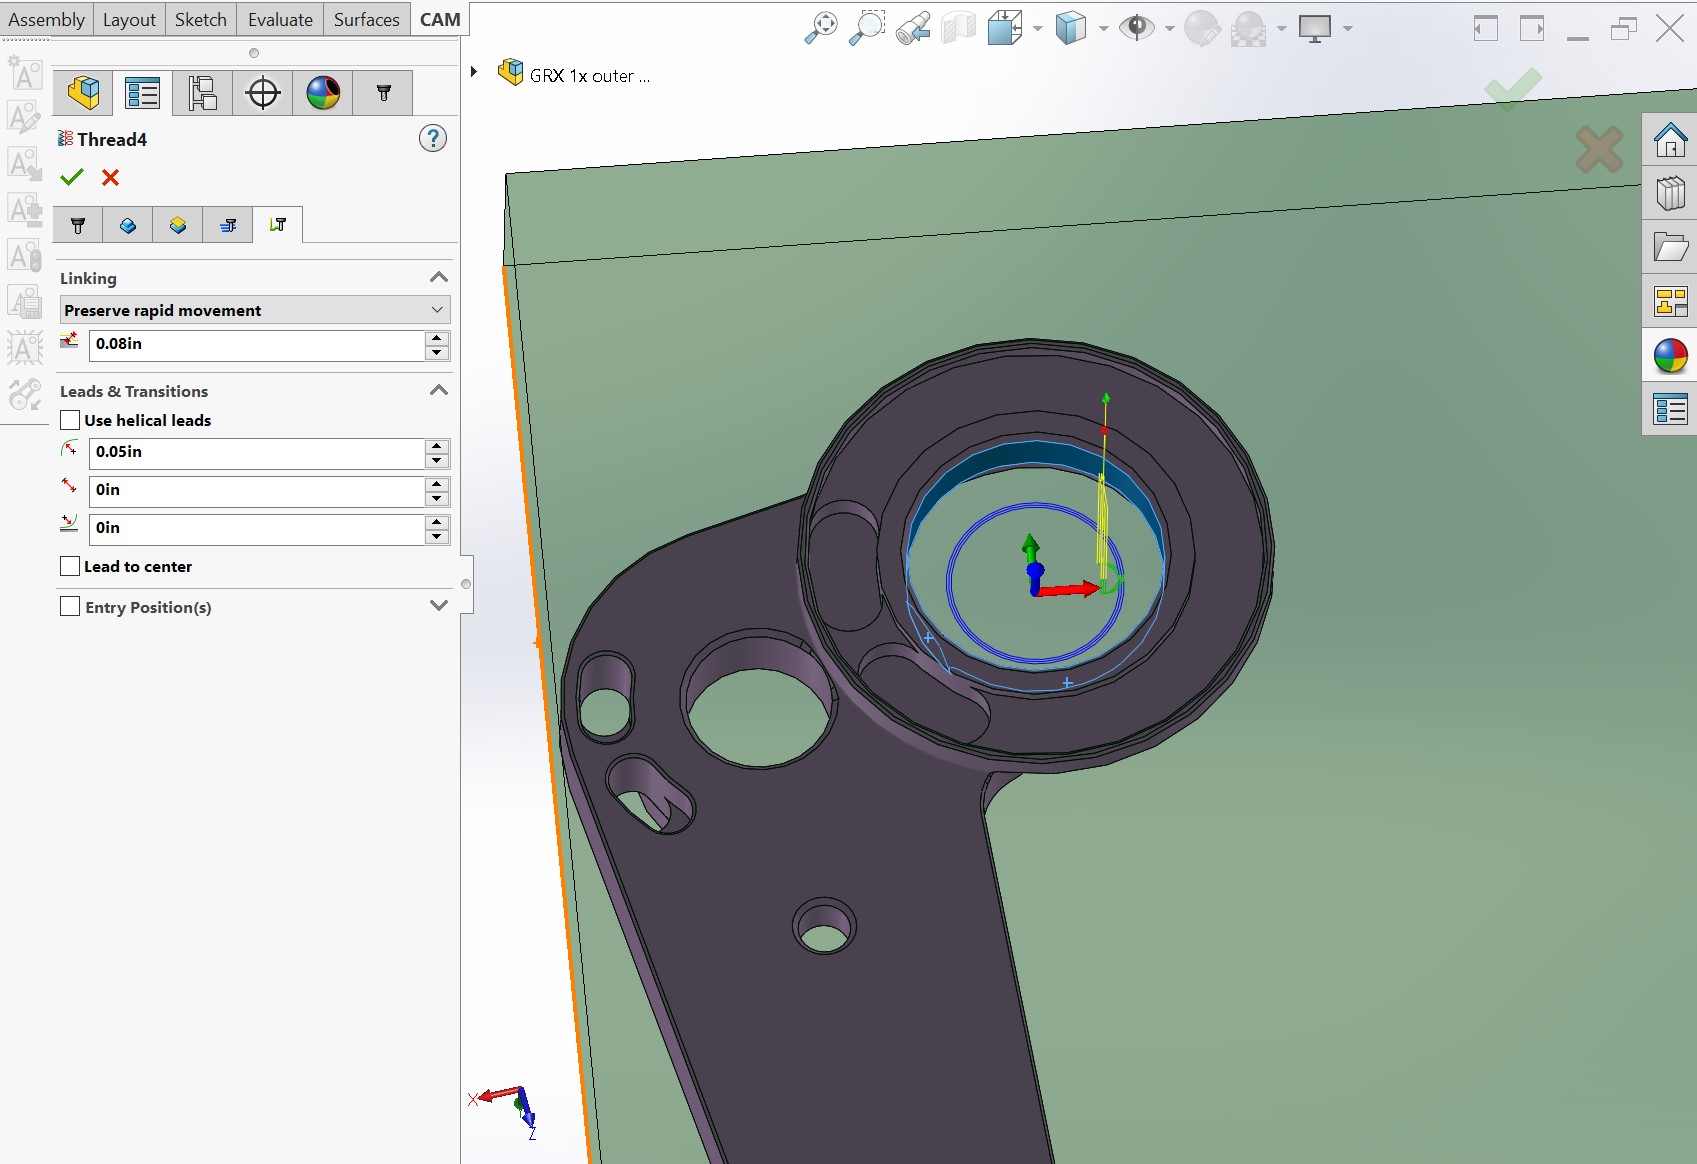
Task: Open Appearances color ball in task pane
Action: click(1670, 356)
